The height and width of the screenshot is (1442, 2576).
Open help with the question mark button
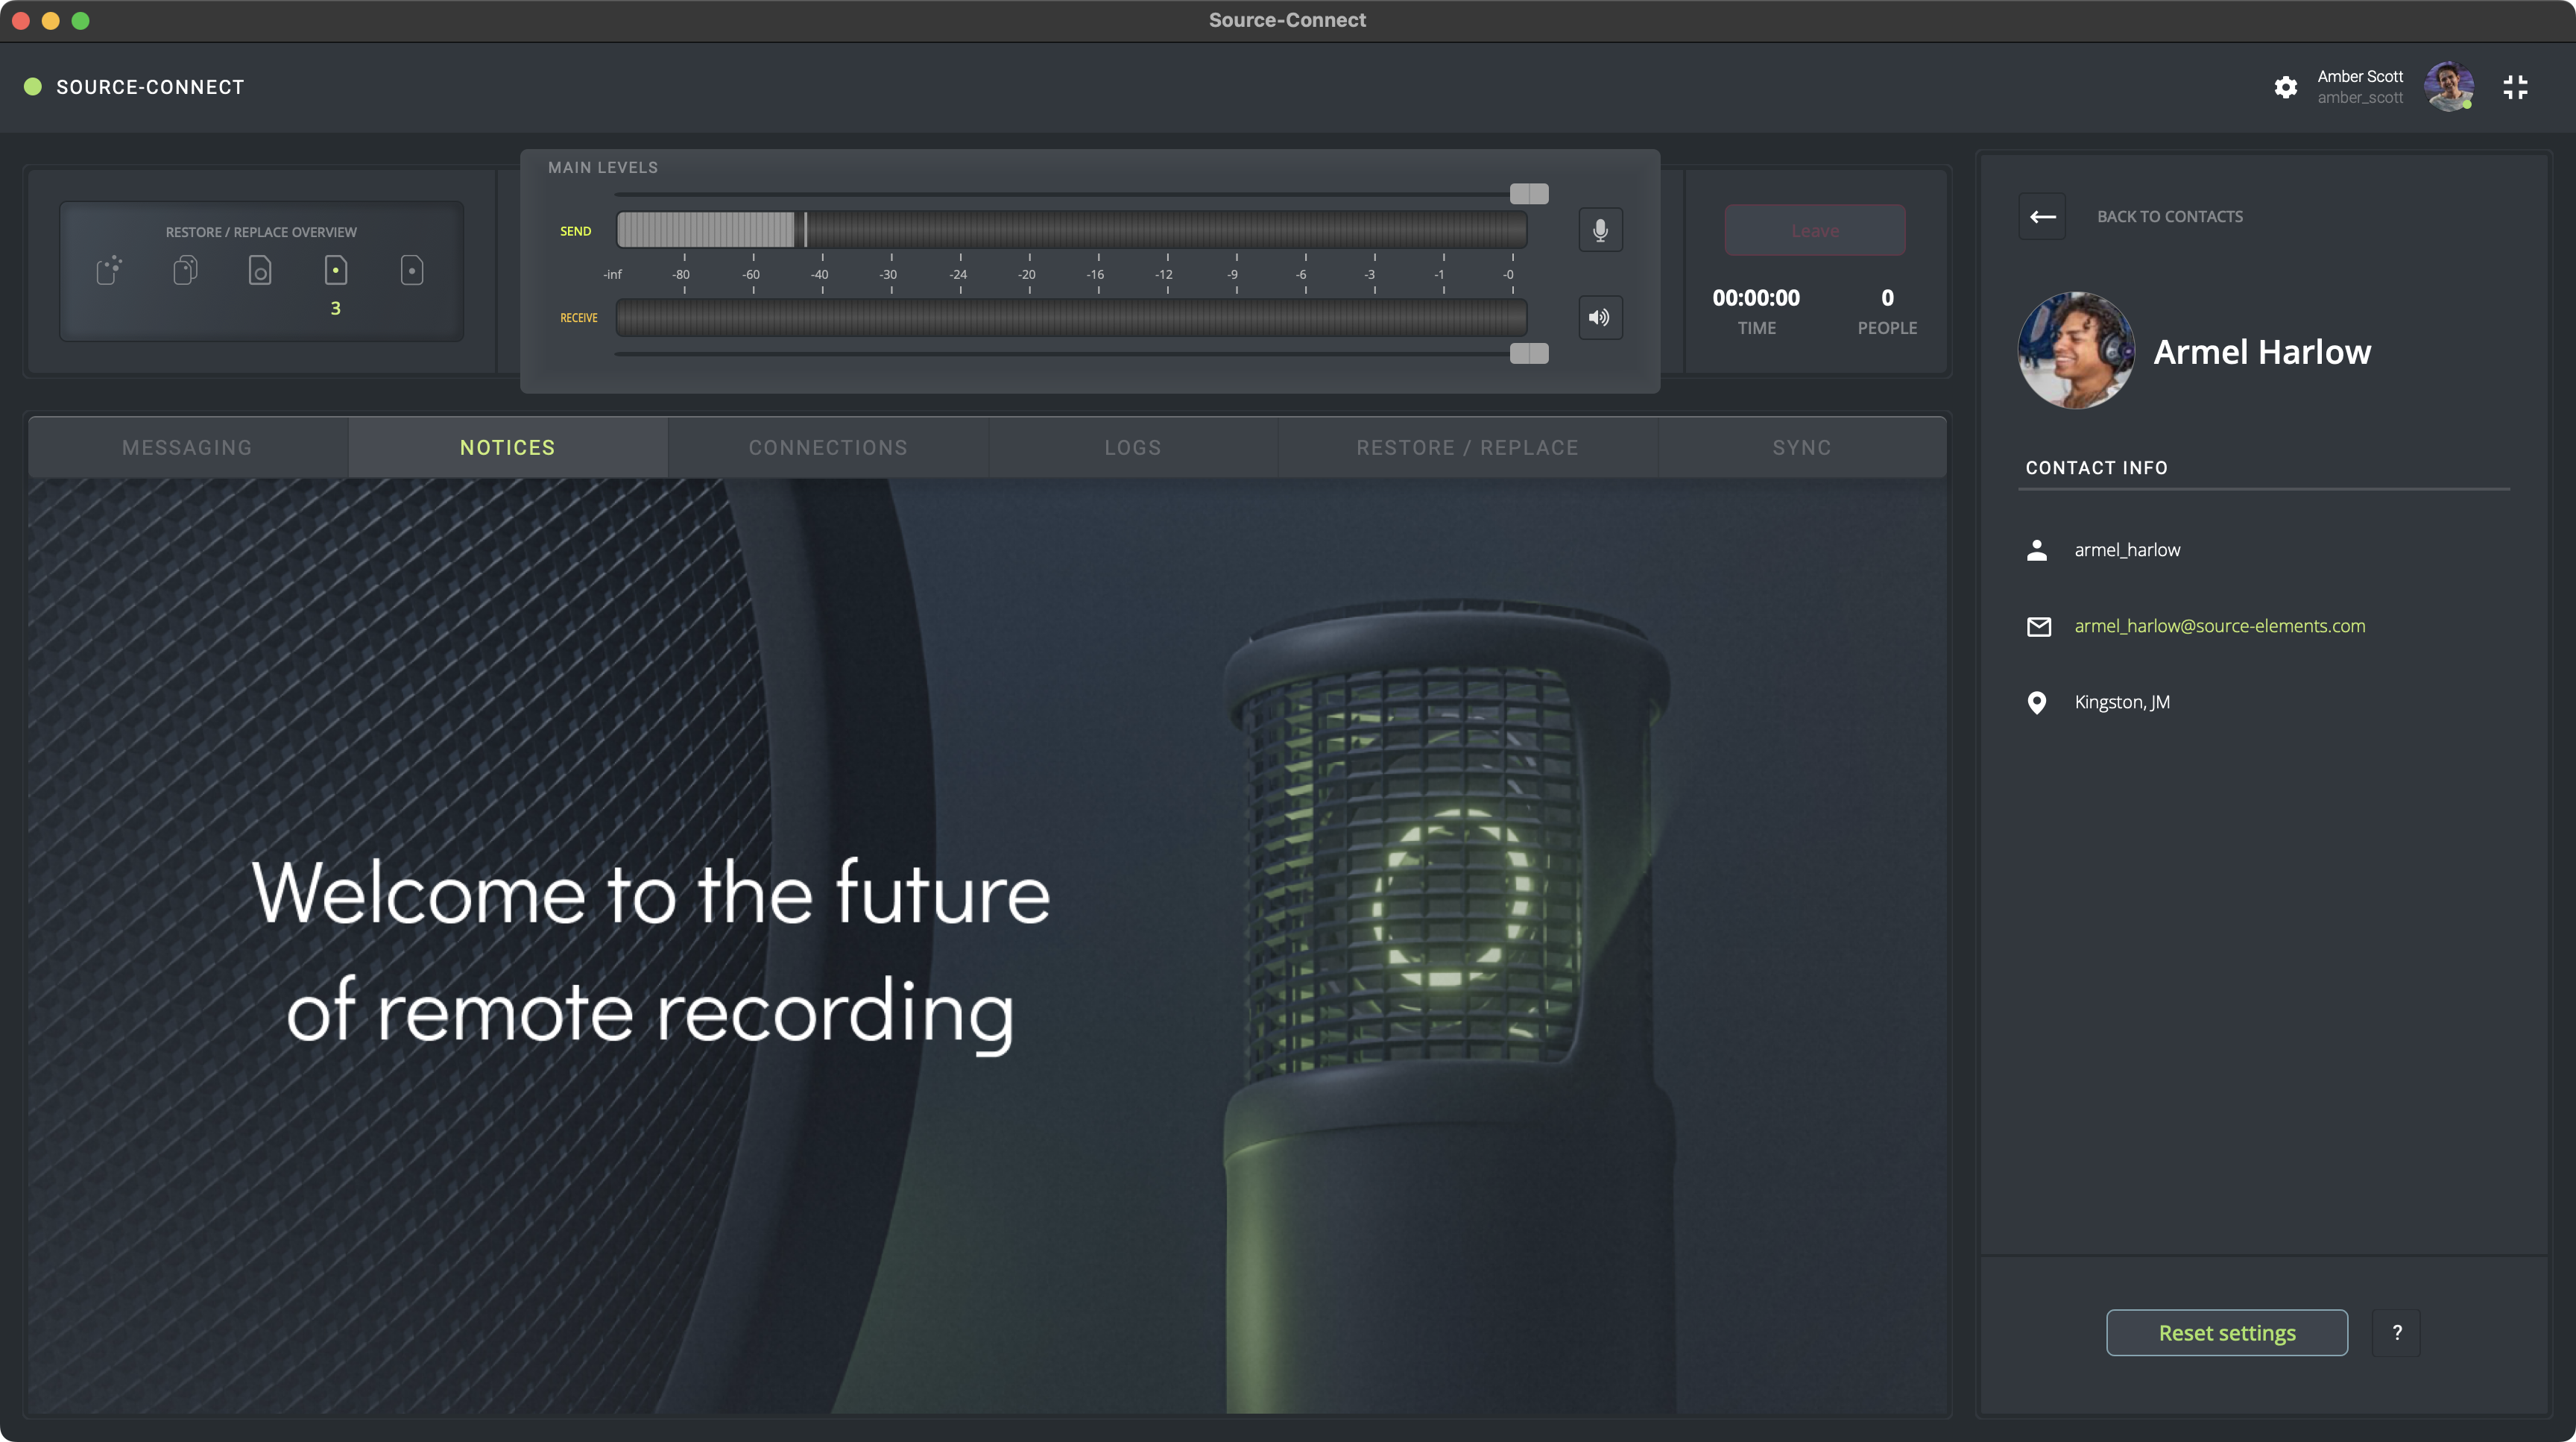point(2396,1332)
